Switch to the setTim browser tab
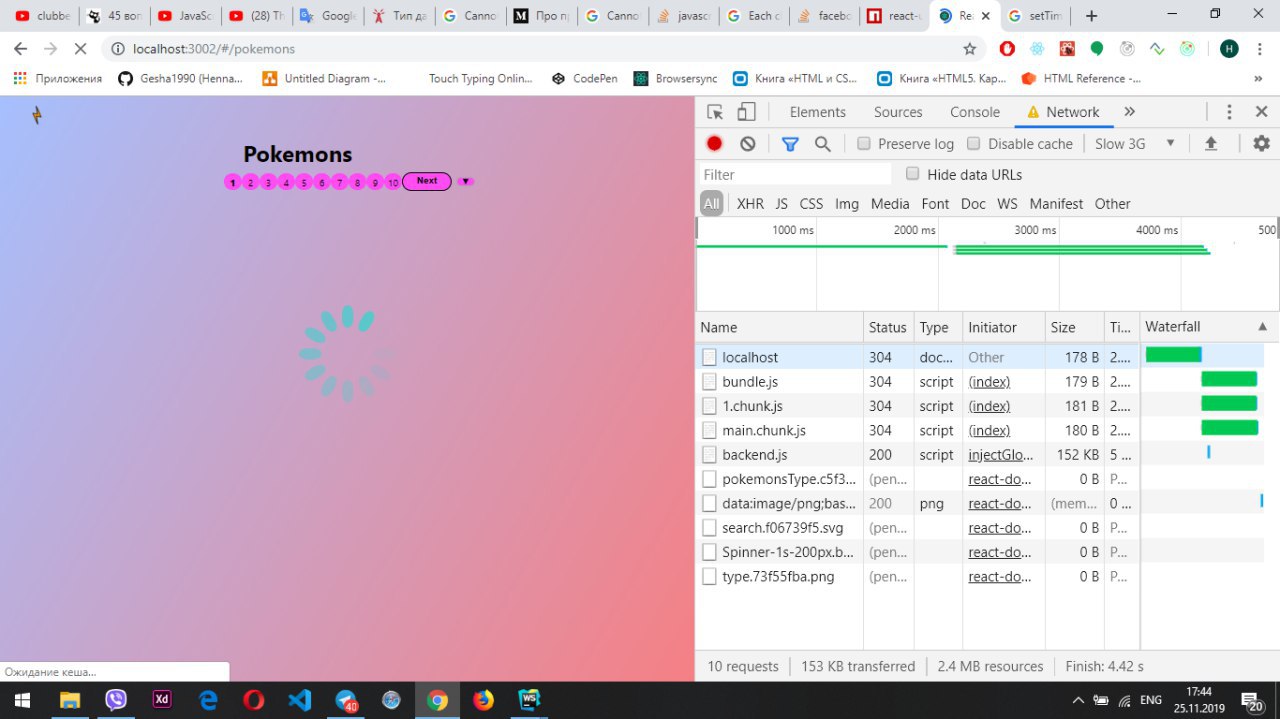Image resolution: width=1280 pixels, height=719 pixels. (x=1035, y=16)
